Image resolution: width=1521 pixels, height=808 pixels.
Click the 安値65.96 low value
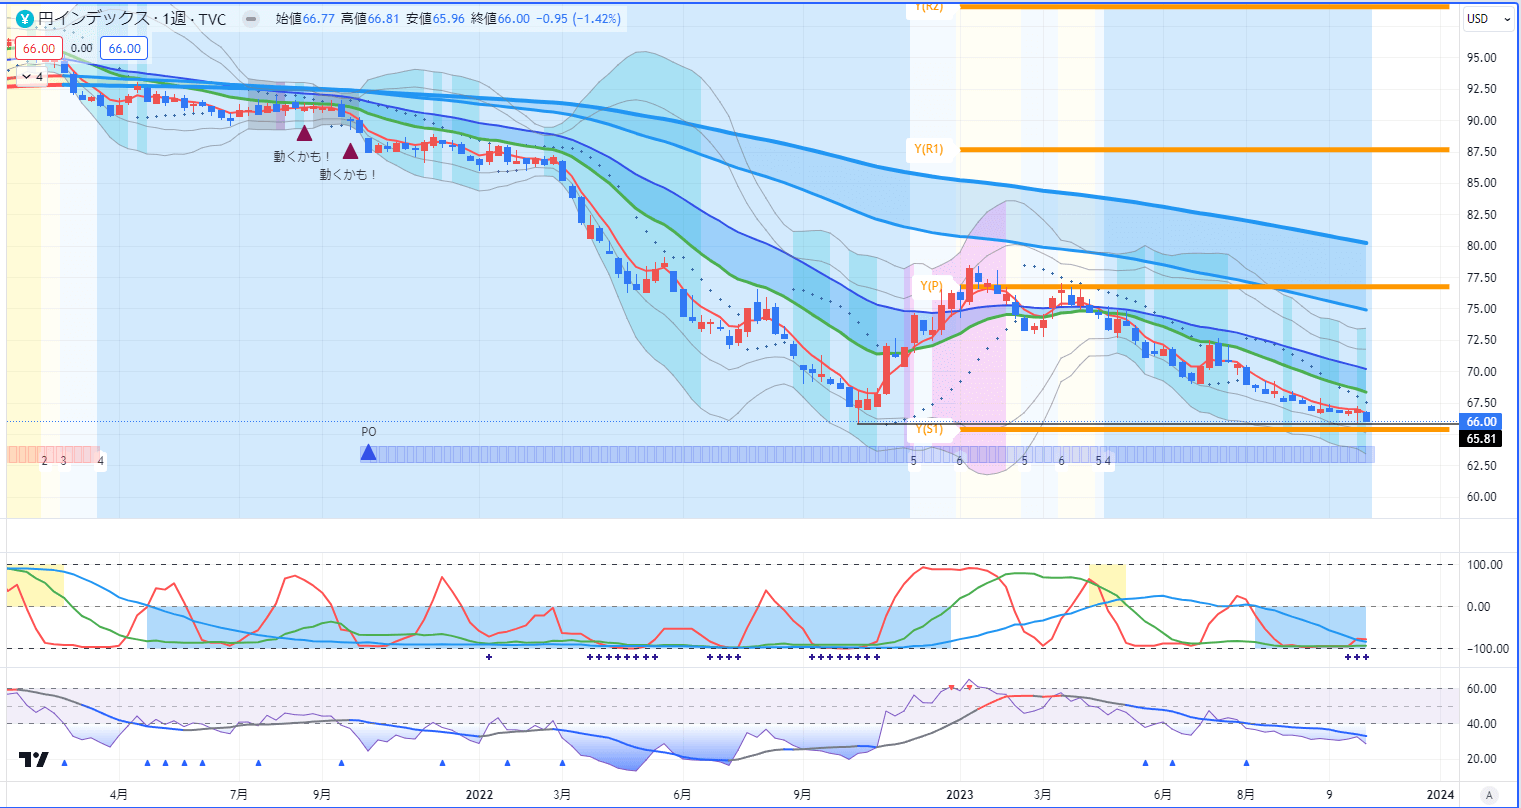point(434,19)
